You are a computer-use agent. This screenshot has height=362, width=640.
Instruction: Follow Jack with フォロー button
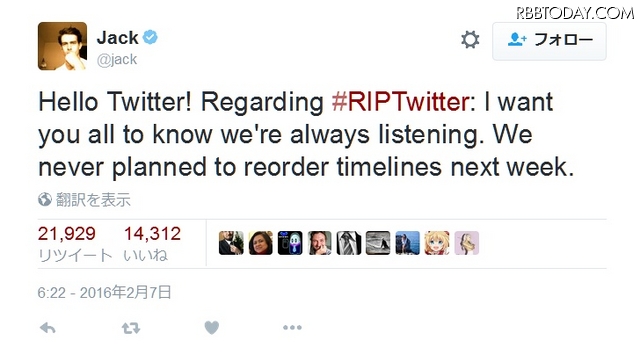point(549,42)
